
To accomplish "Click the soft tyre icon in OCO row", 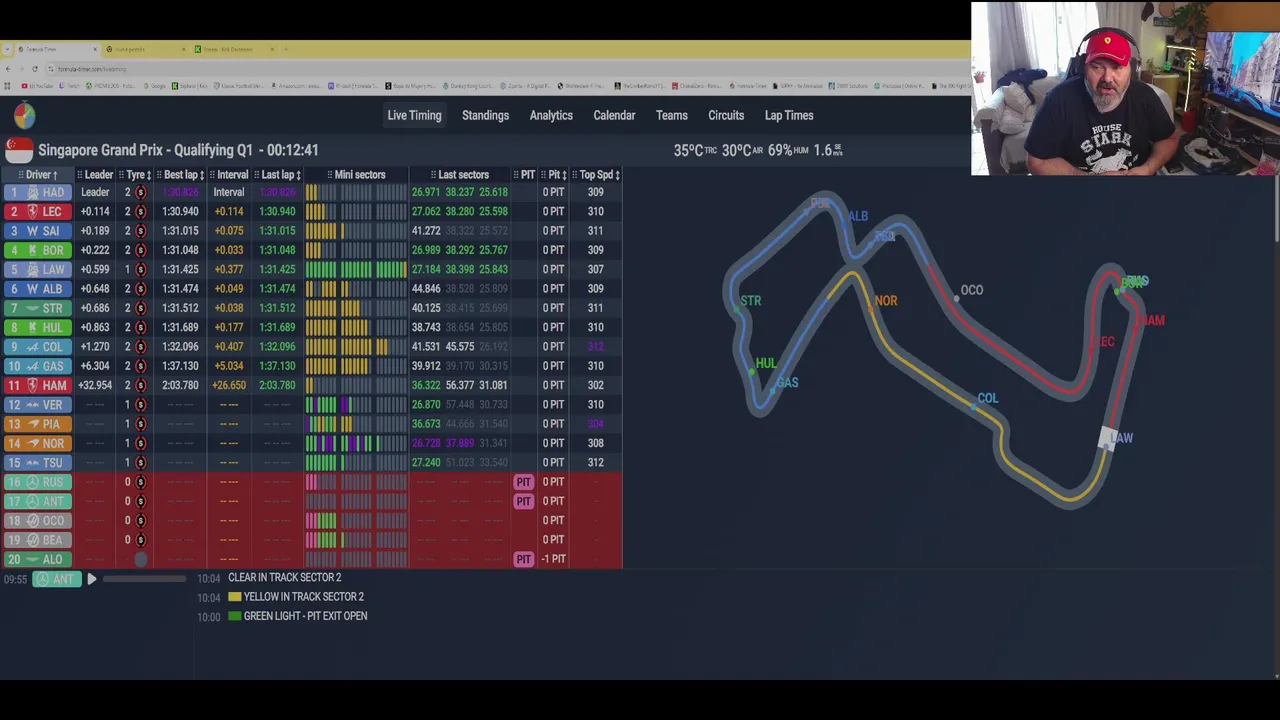I will tap(141, 520).
